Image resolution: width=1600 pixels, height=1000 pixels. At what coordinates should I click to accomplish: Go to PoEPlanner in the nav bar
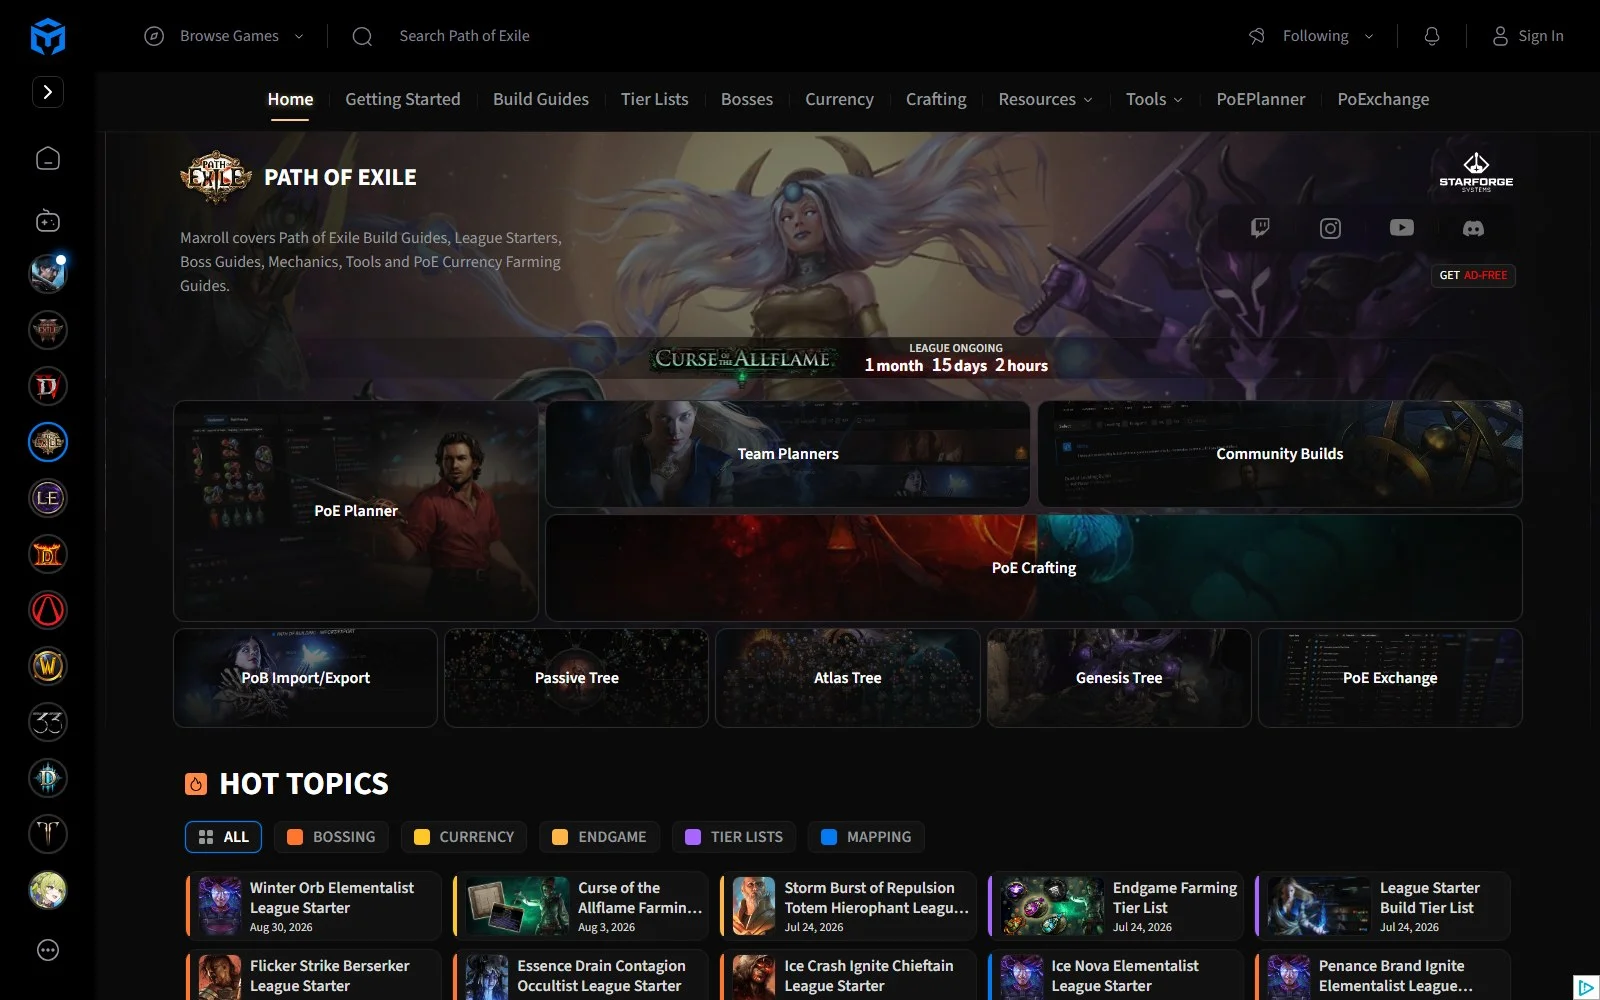coord(1261,99)
